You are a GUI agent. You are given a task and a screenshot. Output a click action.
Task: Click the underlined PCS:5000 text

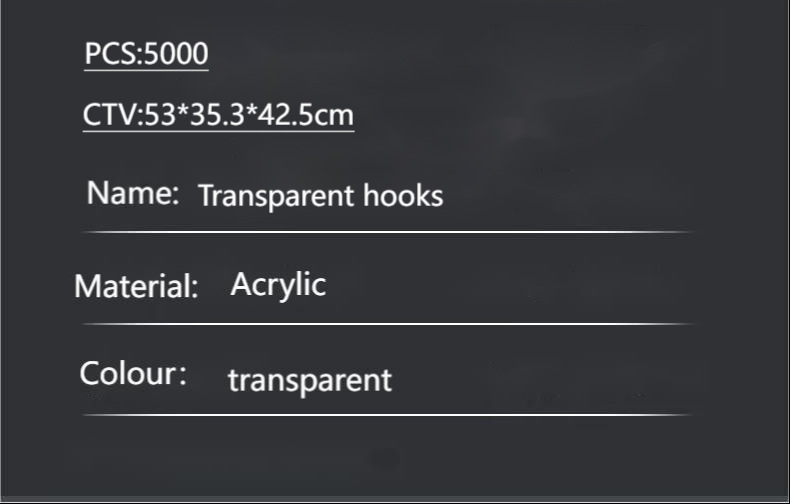pos(146,54)
